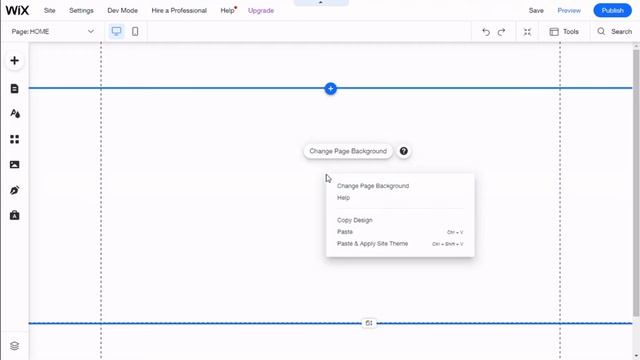
Task: Open the Blog pen panel
Action: coord(15,190)
